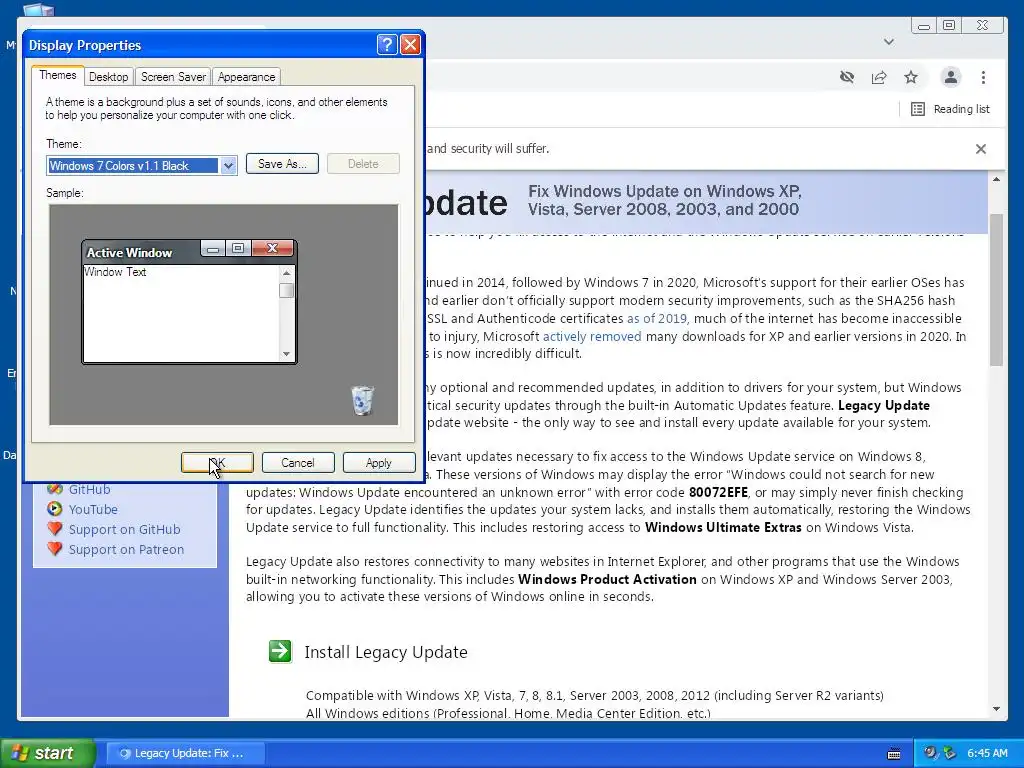Click the heart icon beside Support on Patreon
This screenshot has height=768, width=1024.
coord(55,549)
